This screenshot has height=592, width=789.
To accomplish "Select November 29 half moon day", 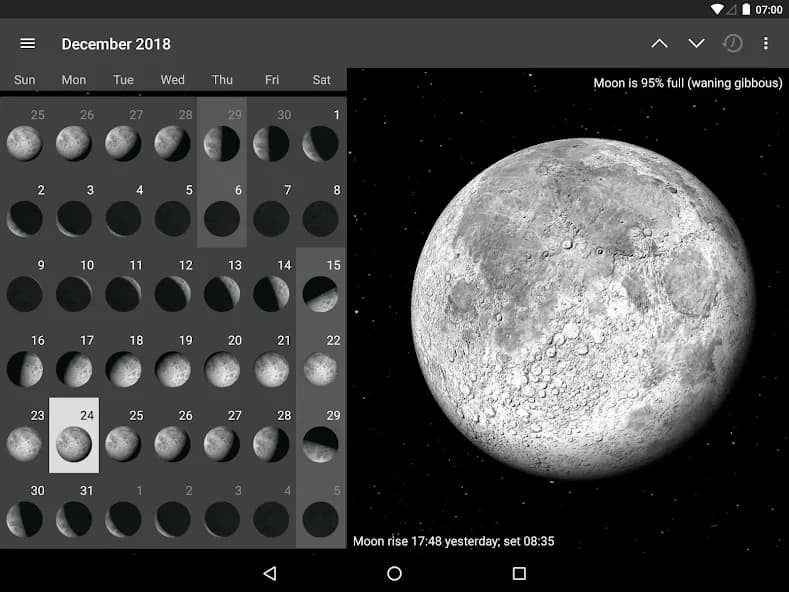I will [x=222, y=134].
